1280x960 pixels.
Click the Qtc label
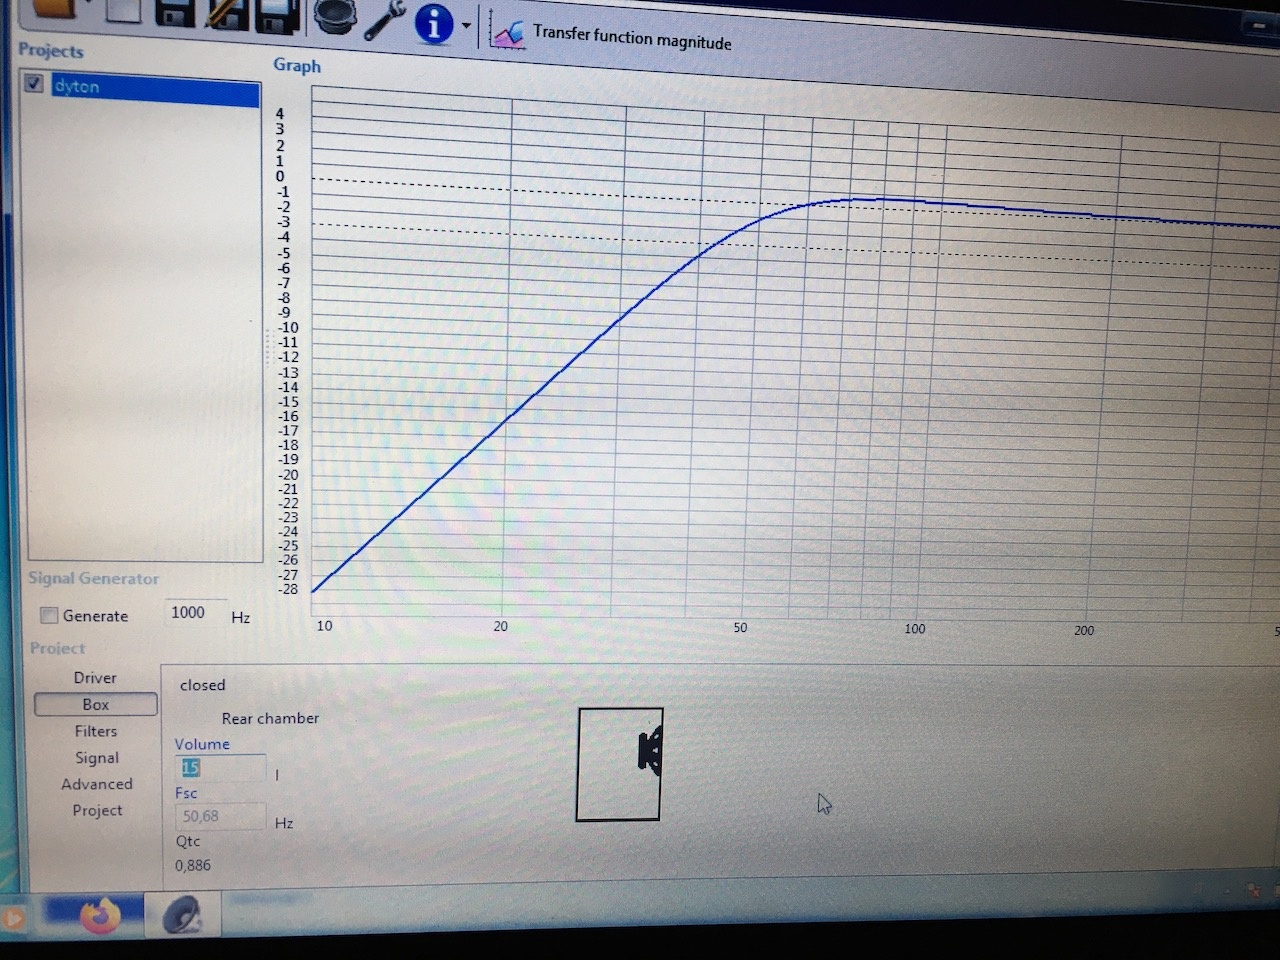click(x=188, y=841)
